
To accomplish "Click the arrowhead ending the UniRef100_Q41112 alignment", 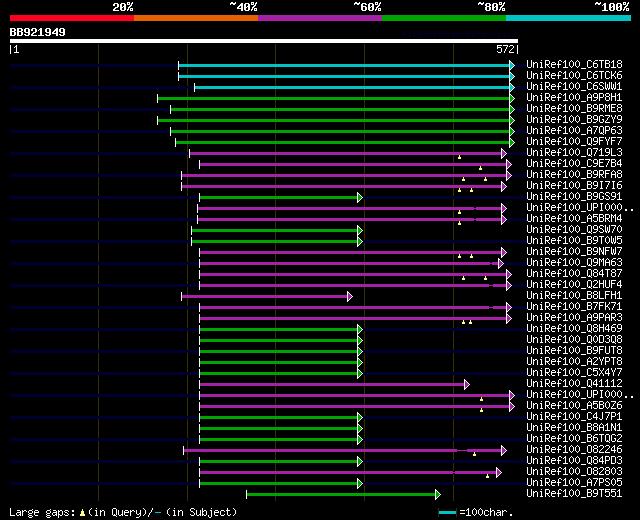I will click(x=467, y=385).
